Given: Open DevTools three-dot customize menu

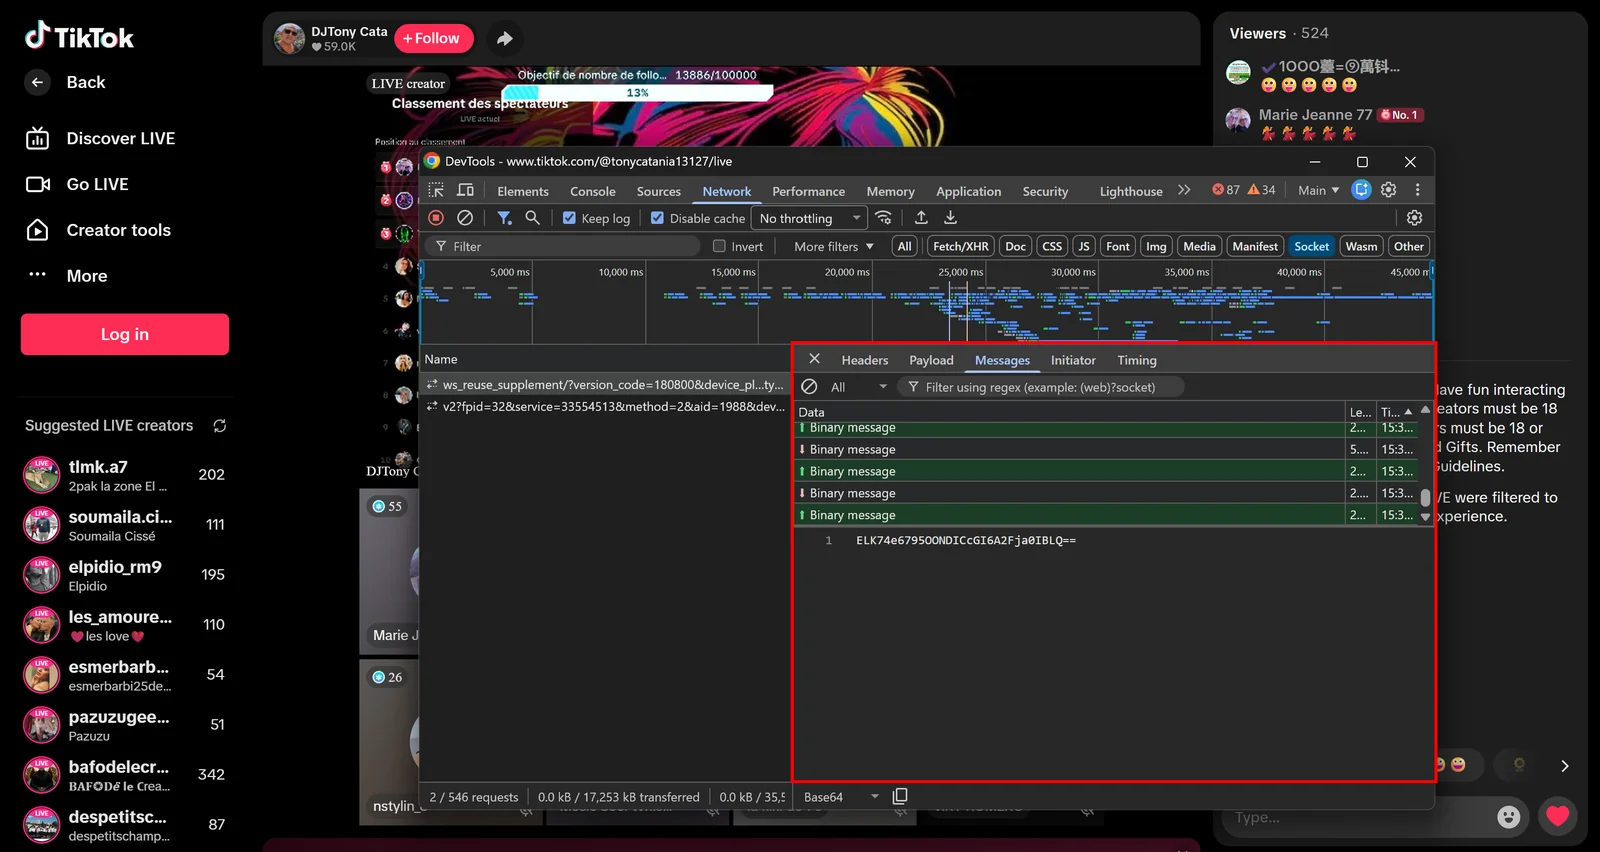Looking at the screenshot, I should (x=1417, y=190).
